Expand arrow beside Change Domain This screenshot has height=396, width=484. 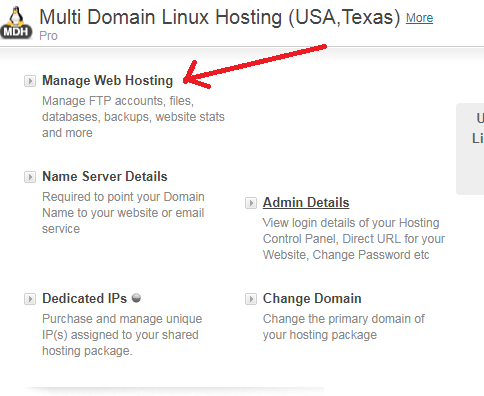[251, 299]
